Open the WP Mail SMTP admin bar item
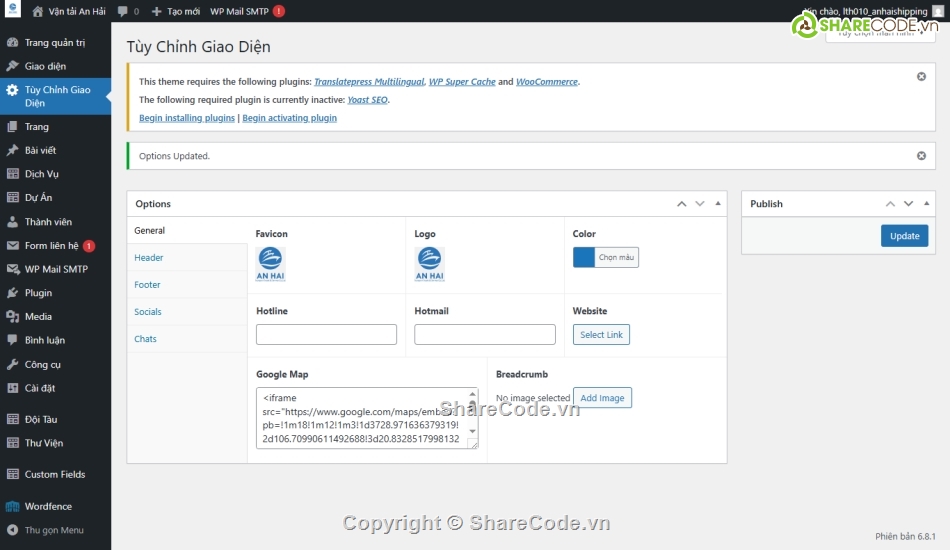 247,12
